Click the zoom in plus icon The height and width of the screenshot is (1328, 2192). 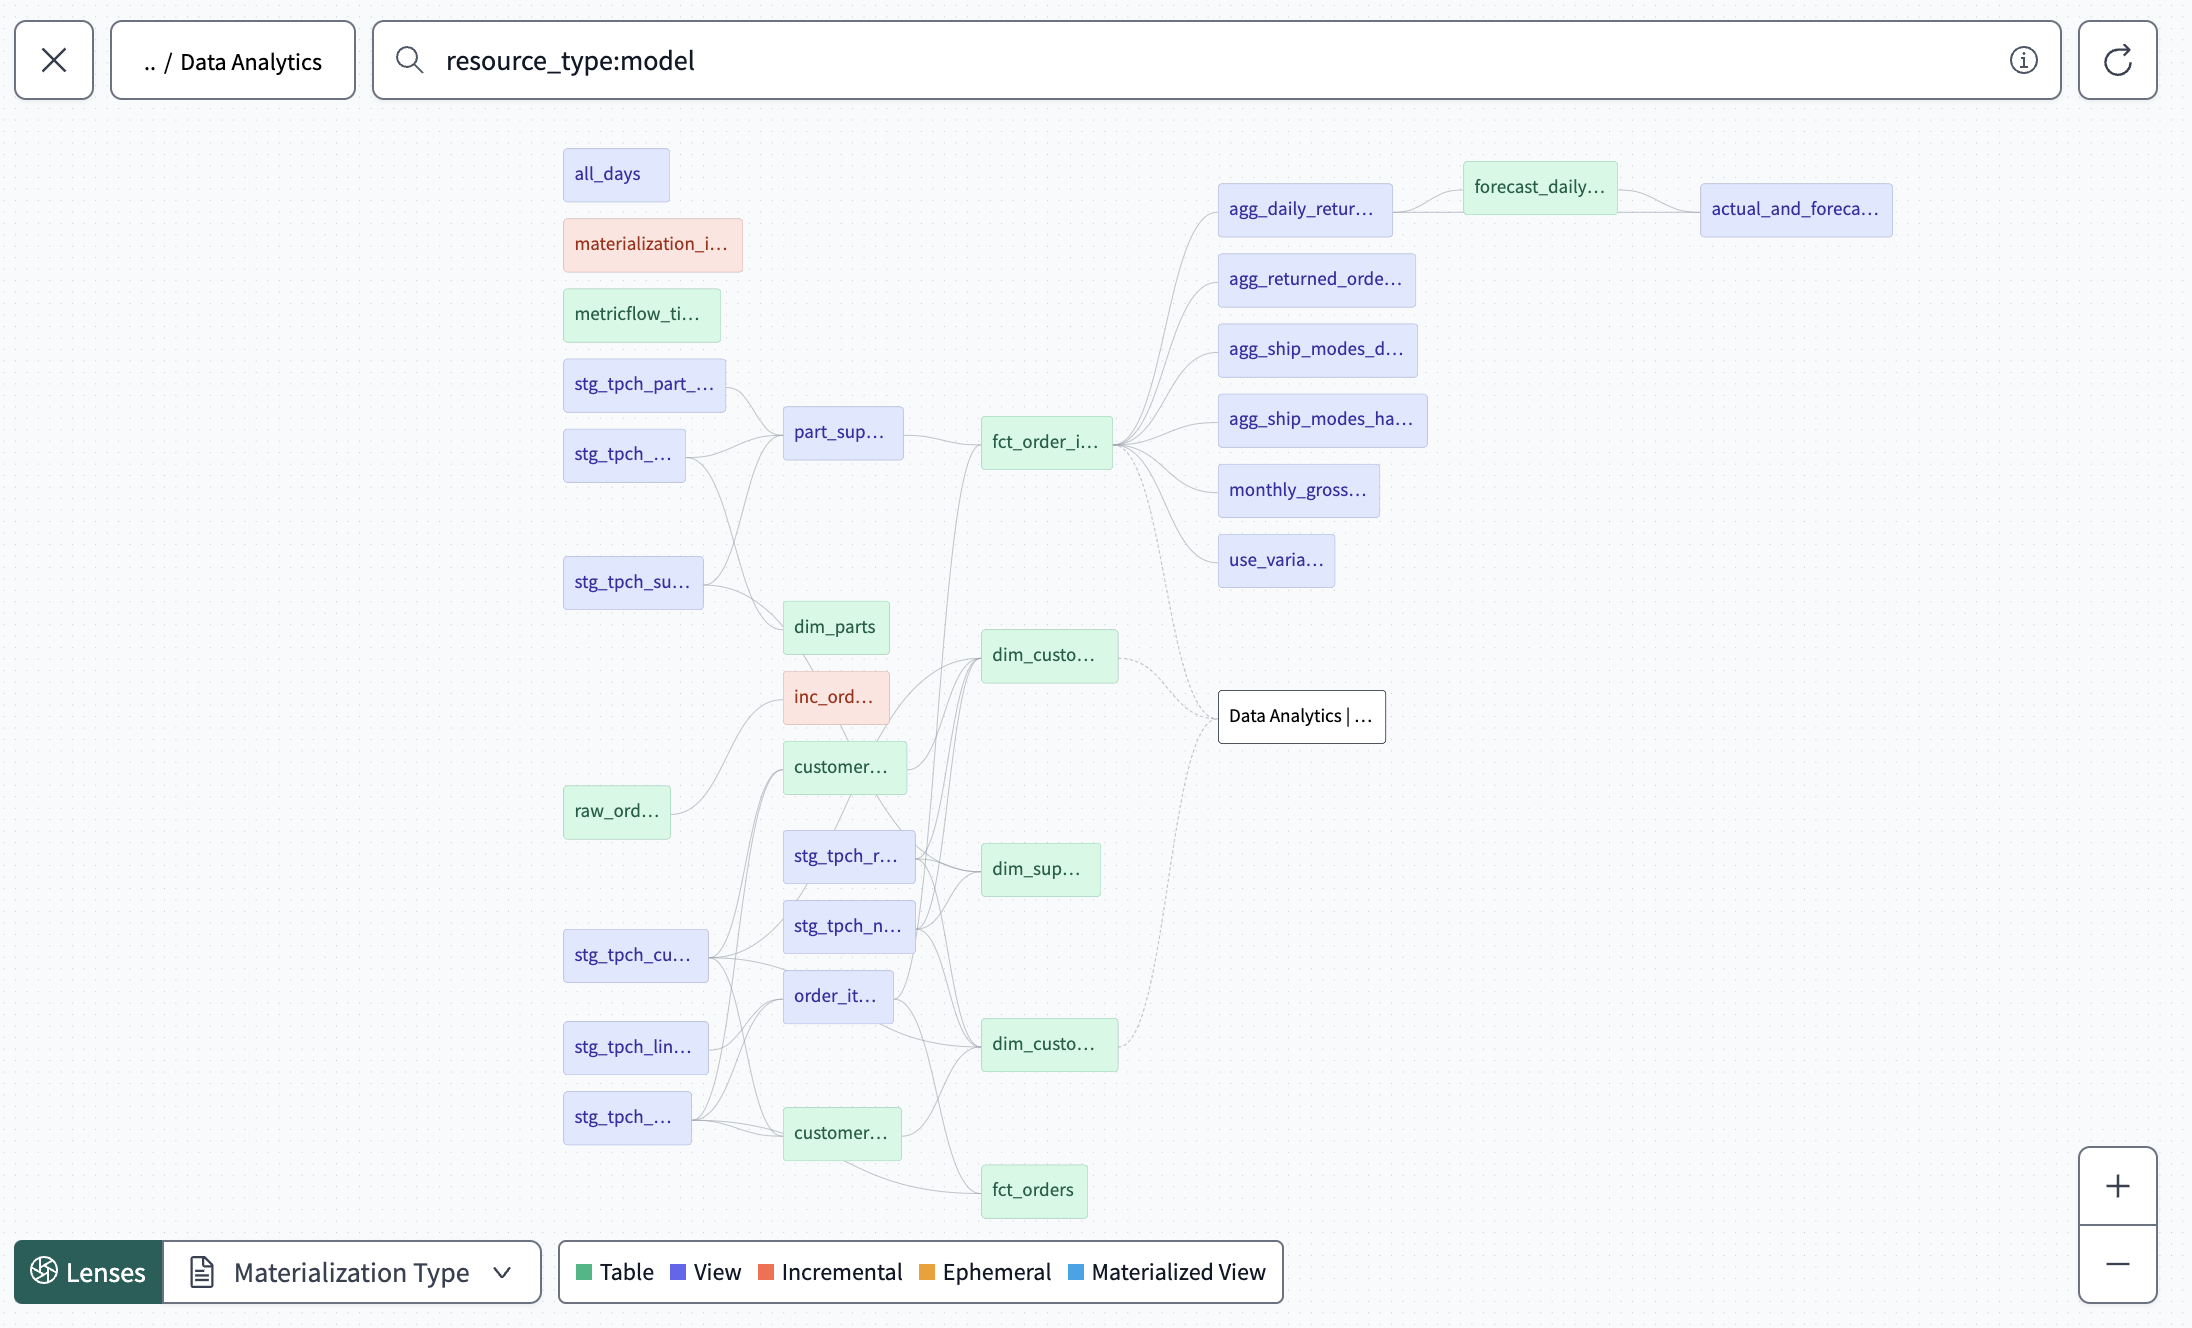(2117, 1185)
